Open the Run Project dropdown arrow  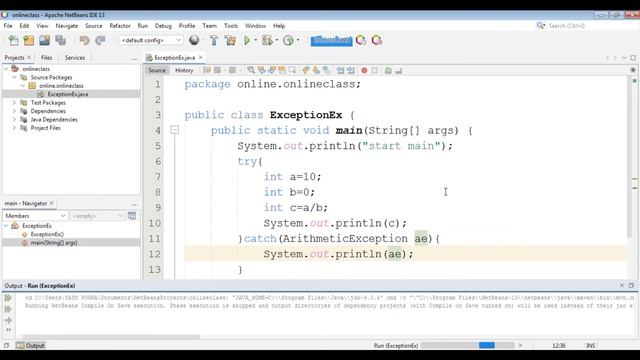256,40
